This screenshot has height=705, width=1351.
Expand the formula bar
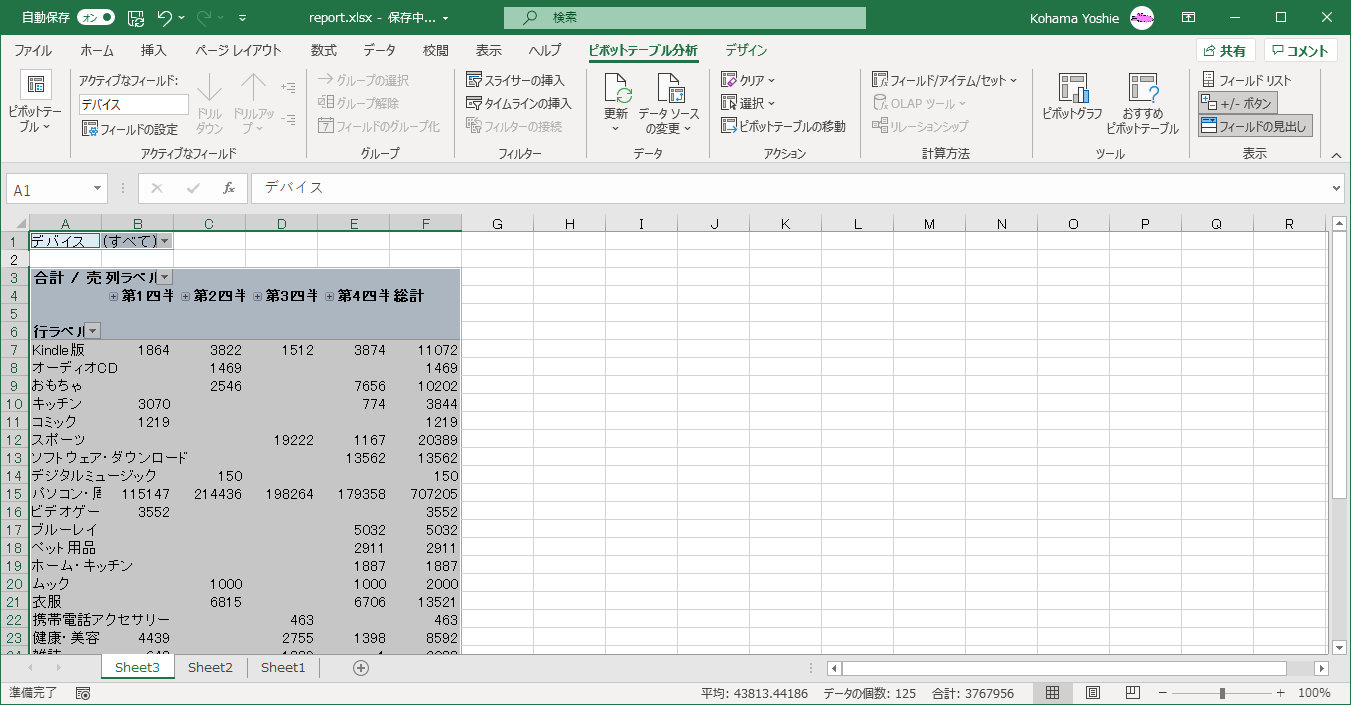tap(1337, 188)
